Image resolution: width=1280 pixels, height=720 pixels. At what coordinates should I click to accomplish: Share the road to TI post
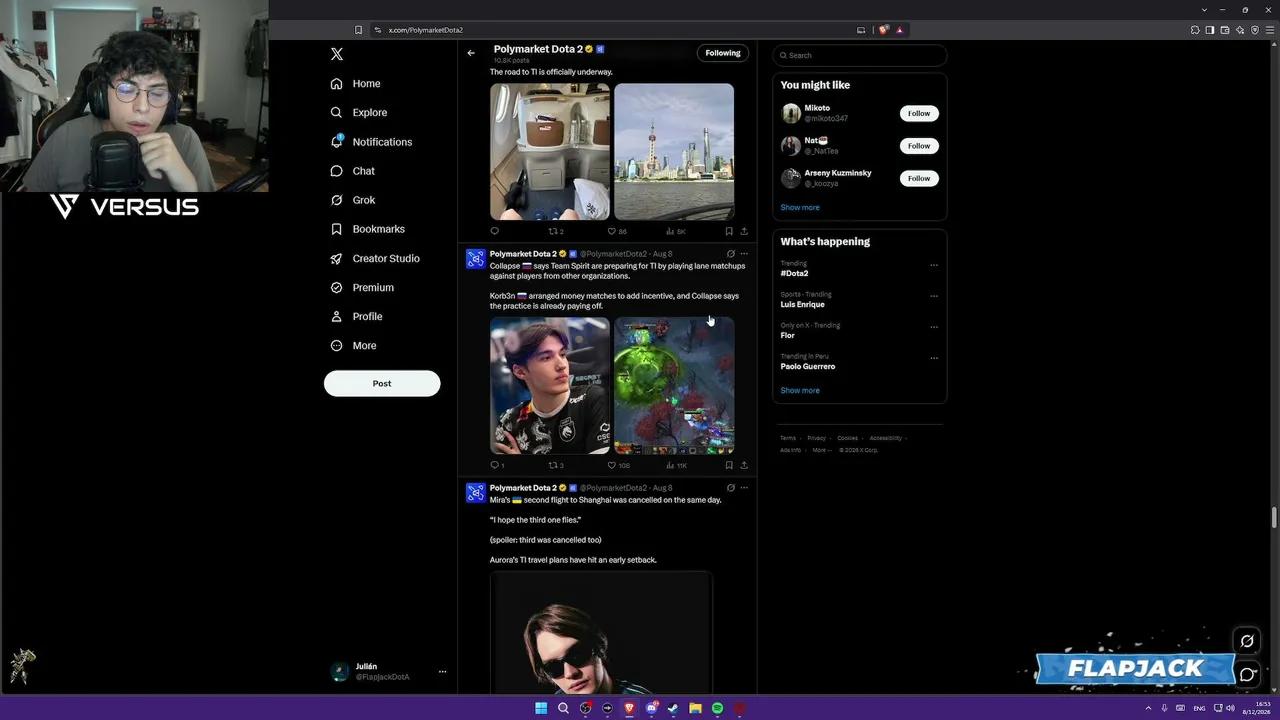click(744, 231)
